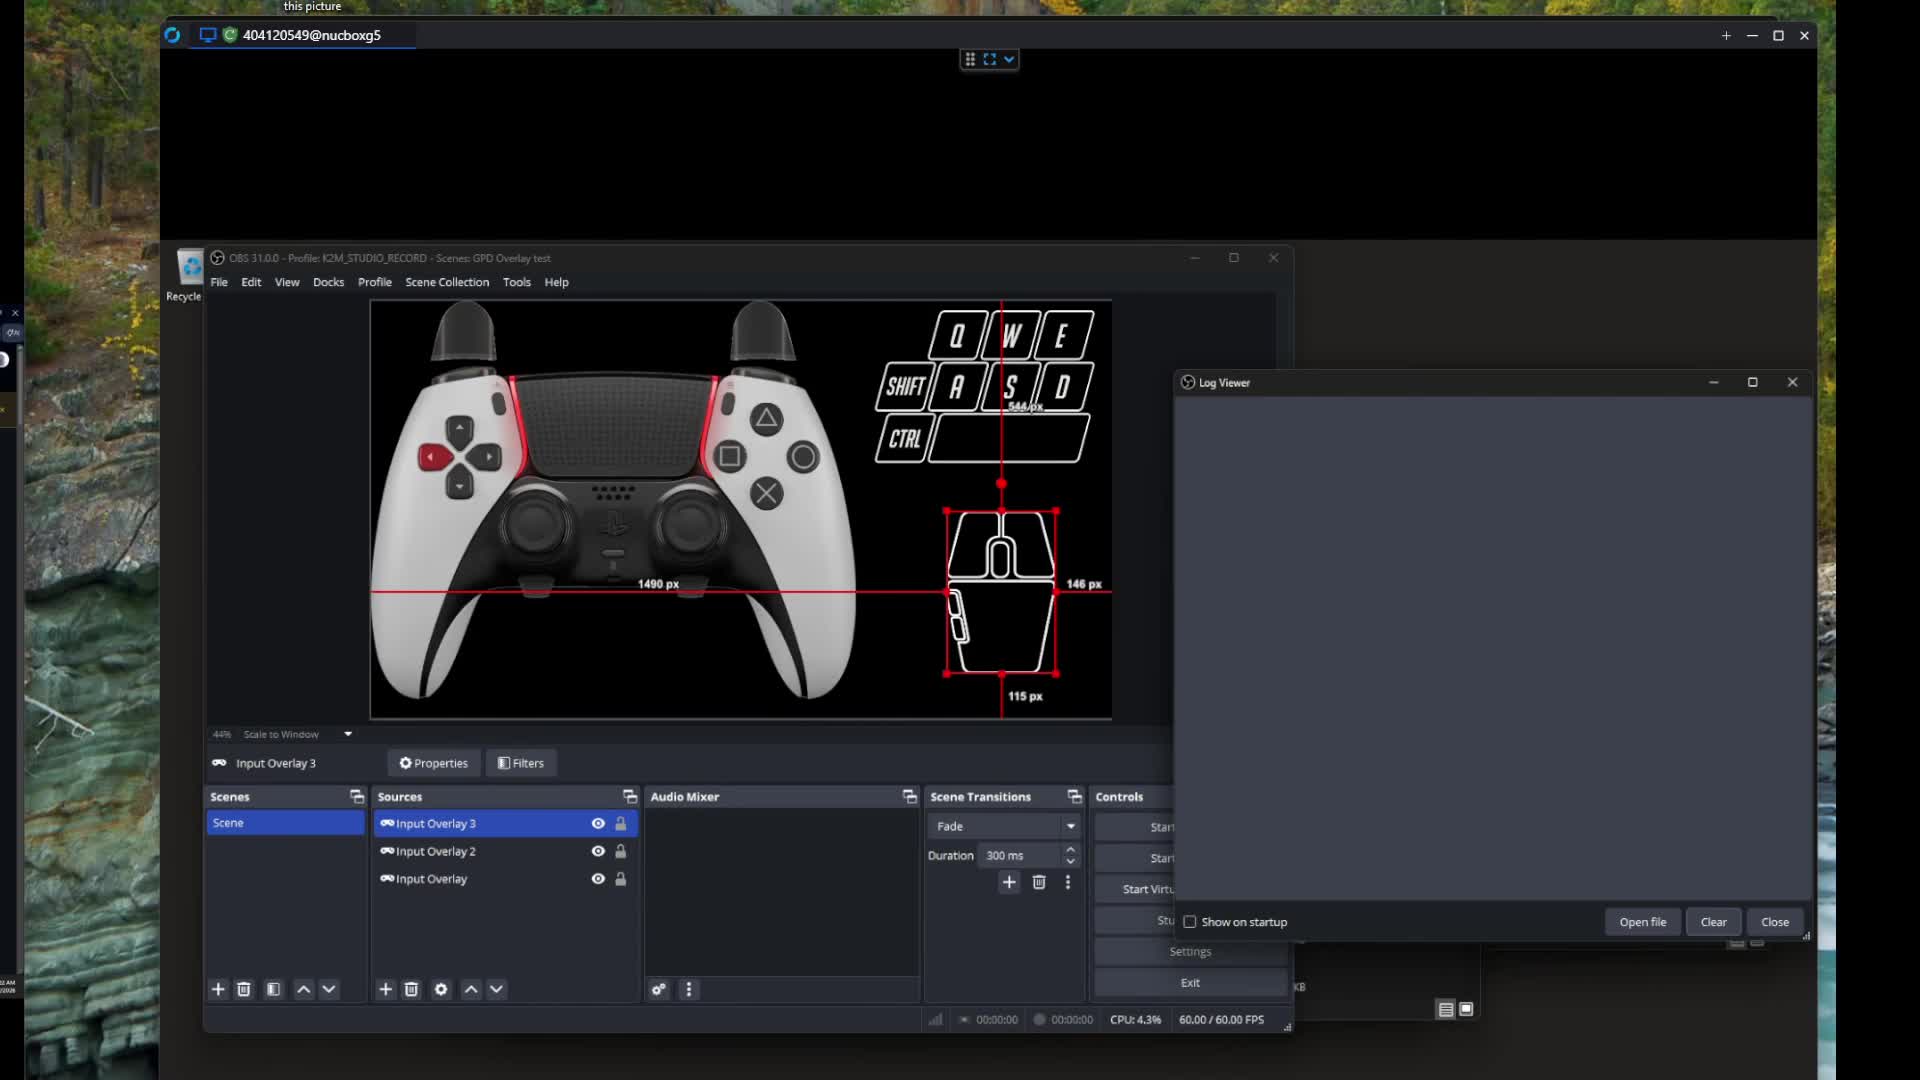The image size is (1920, 1080).
Task: Toggle visibility of the Input Overlay source
Action: click(598, 879)
